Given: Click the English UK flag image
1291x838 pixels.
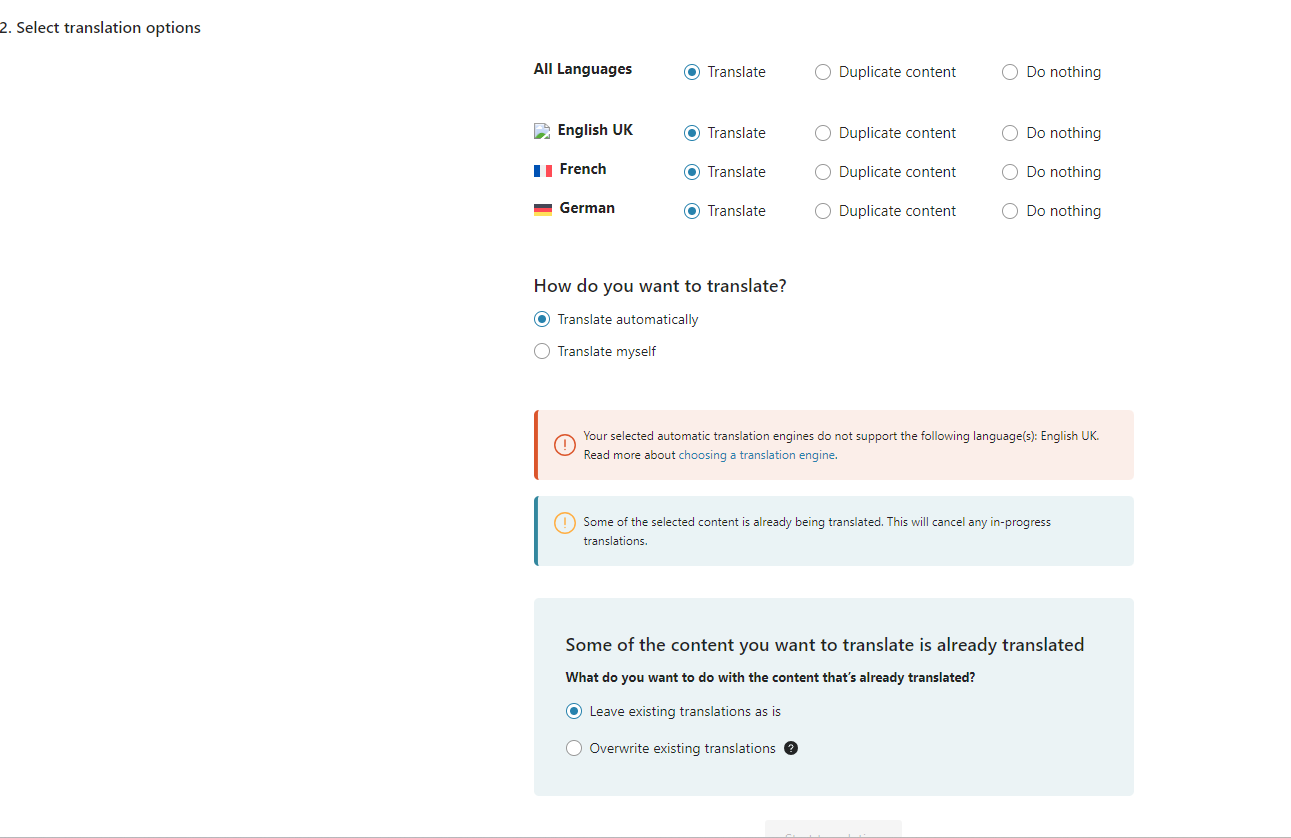Looking at the screenshot, I should [542, 131].
